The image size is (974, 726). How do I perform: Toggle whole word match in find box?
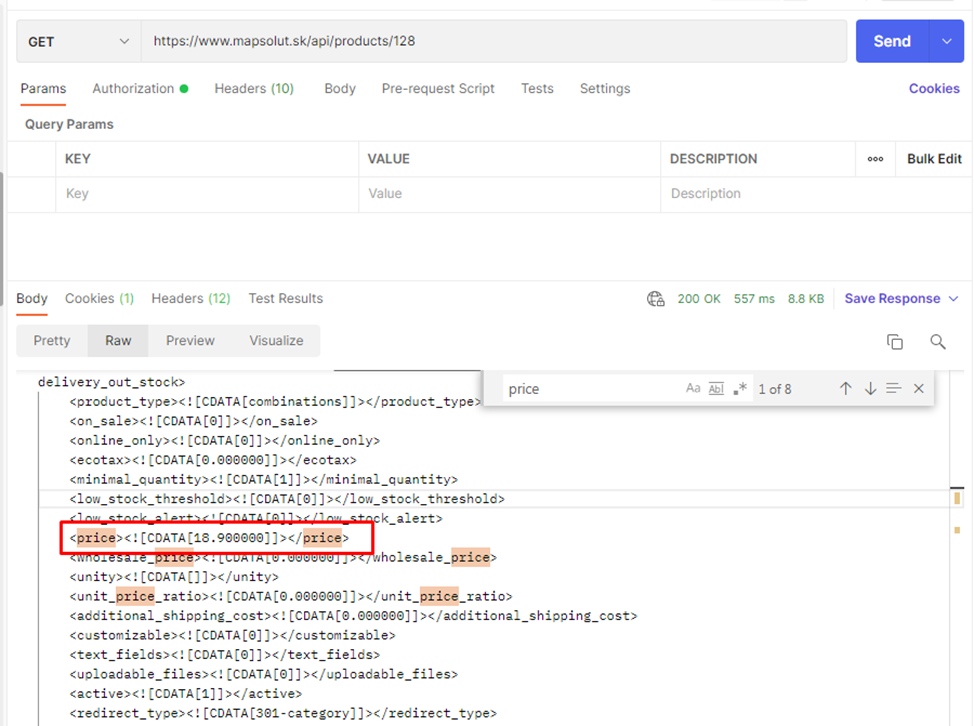[x=716, y=389]
